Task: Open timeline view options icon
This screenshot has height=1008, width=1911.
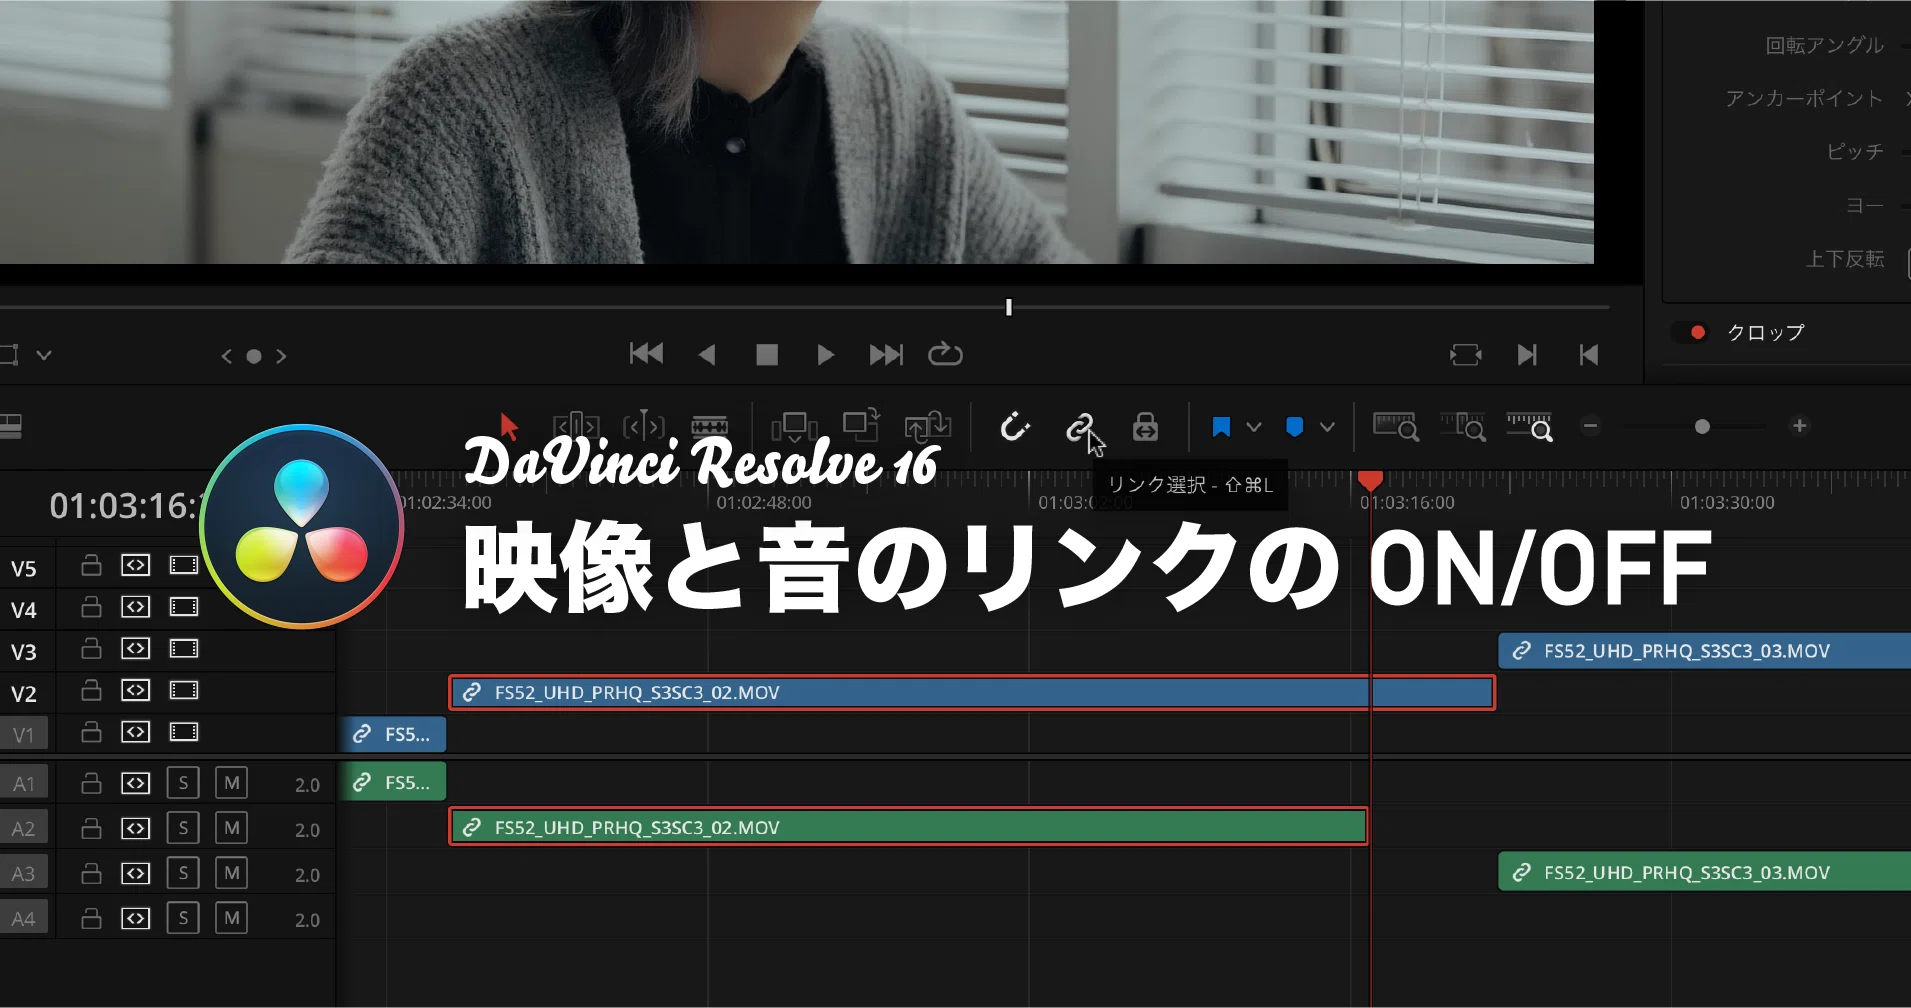Action: pyautogui.click(x=11, y=427)
